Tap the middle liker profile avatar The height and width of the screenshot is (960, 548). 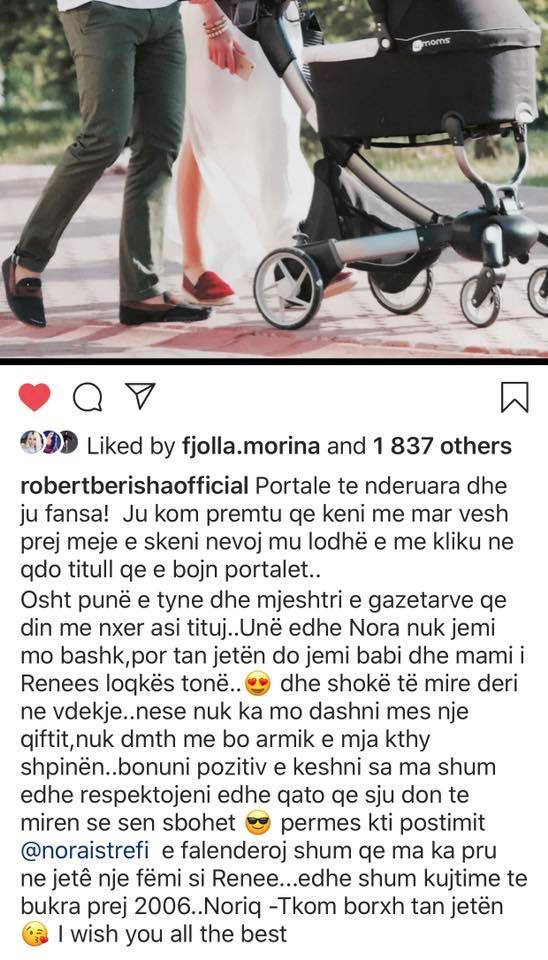tap(50, 442)
